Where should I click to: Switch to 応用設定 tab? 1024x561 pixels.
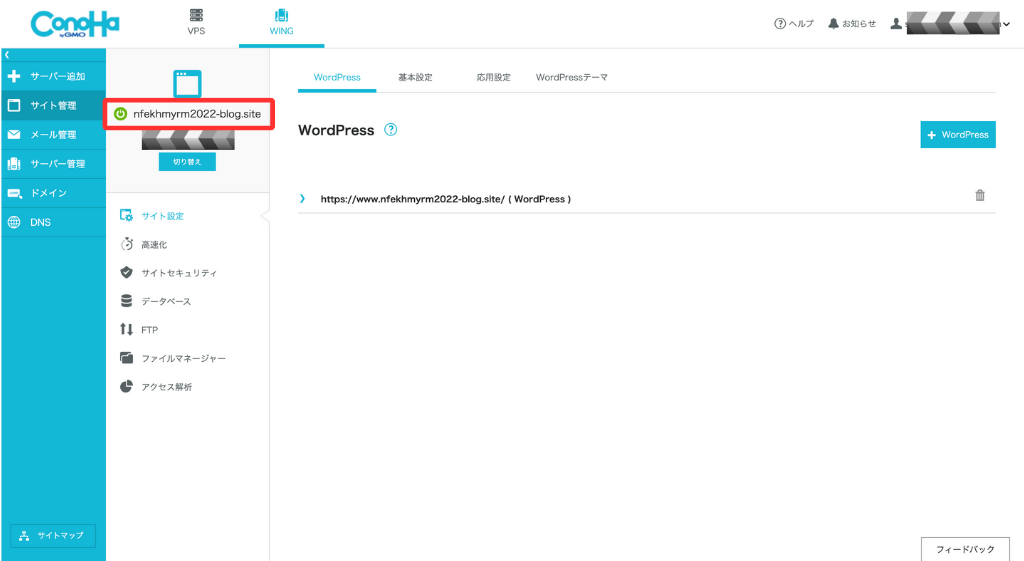(x=493, y=77)
